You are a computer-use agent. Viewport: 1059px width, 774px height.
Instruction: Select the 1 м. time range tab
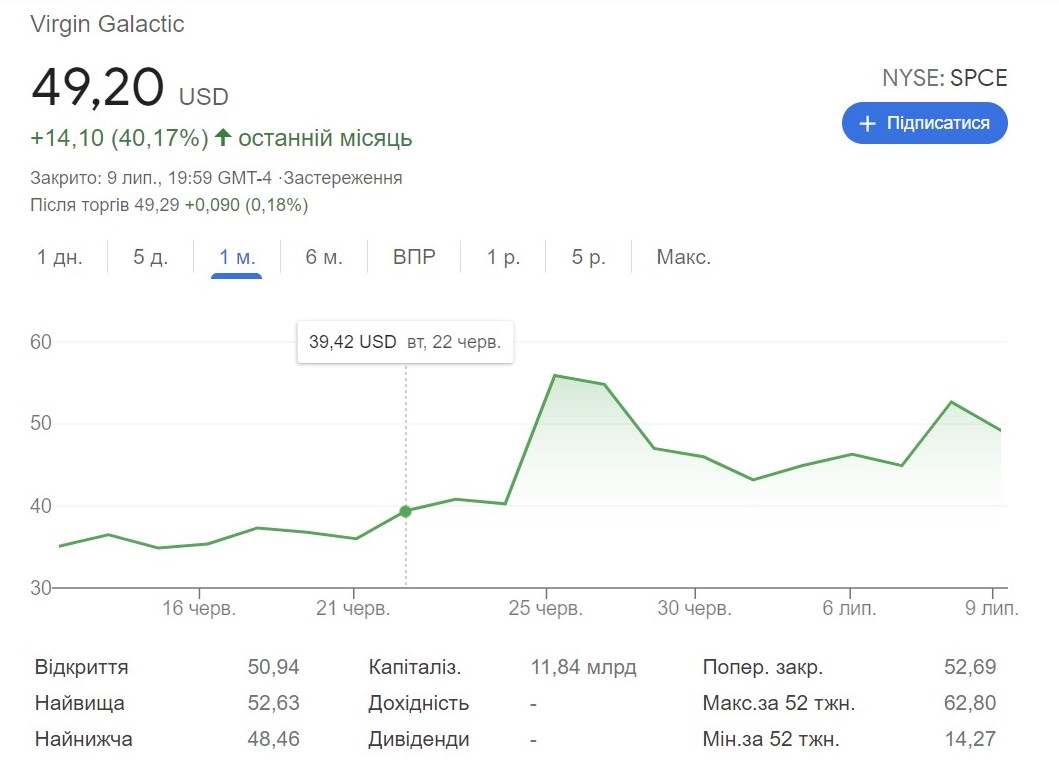click(x=236, y=257)
